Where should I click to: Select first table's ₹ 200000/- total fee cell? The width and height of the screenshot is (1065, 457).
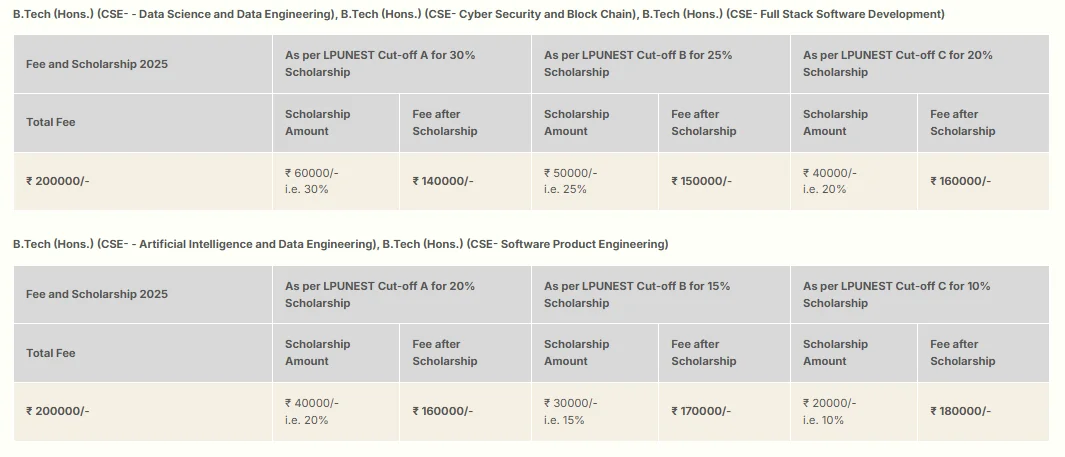[143, 181]
